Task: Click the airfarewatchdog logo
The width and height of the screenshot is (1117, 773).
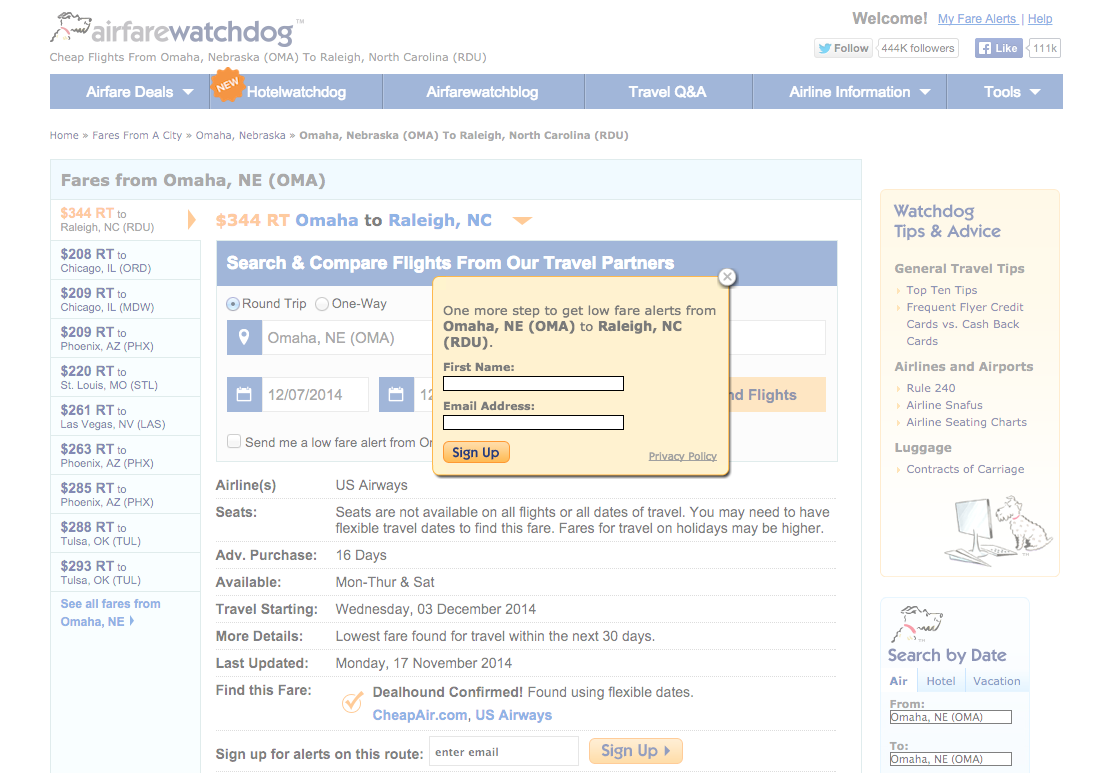Action: (177, 29)
